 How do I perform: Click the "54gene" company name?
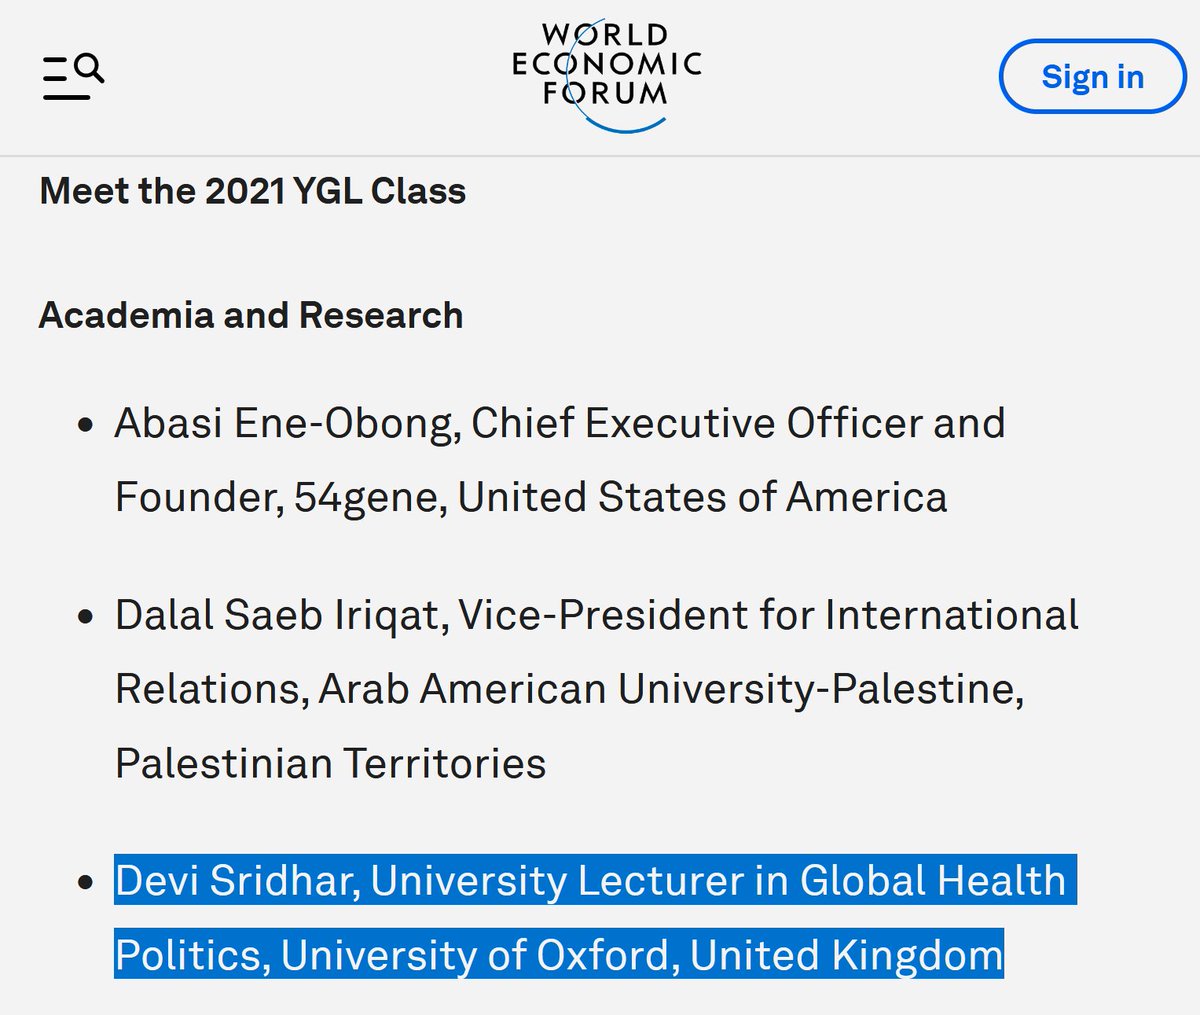click(x=369, y=497)
